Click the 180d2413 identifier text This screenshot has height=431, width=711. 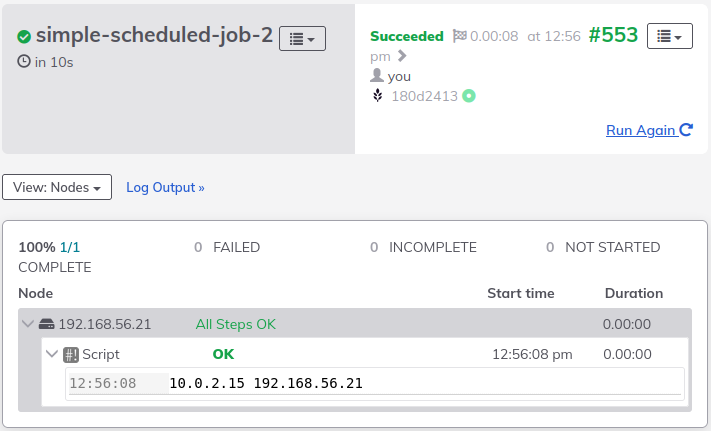pos(424,96)
